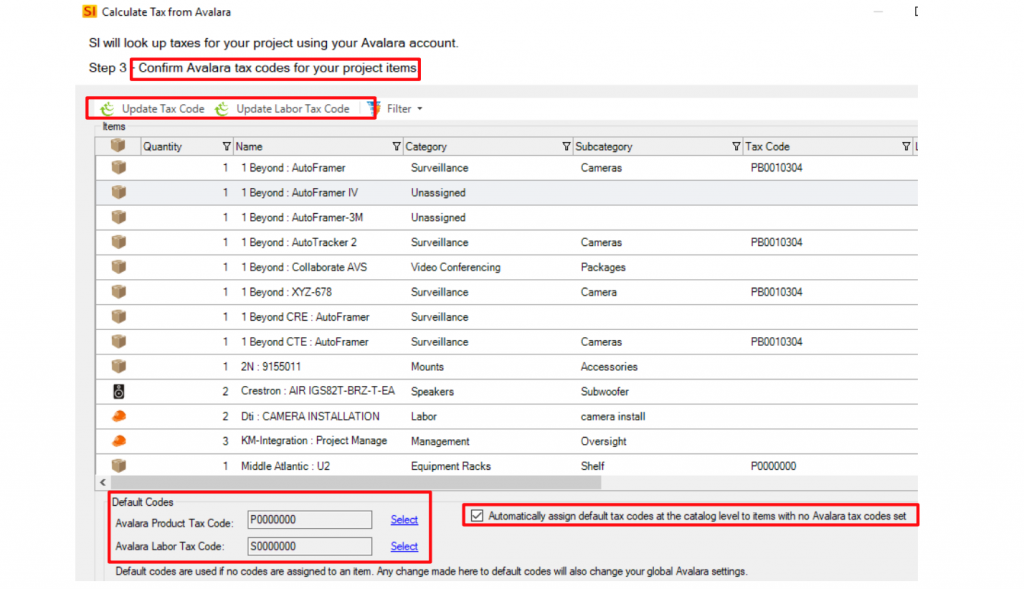1024x589 pixels.
Task: Click Select link for Product Tax Code
Action: coord(404,520)
